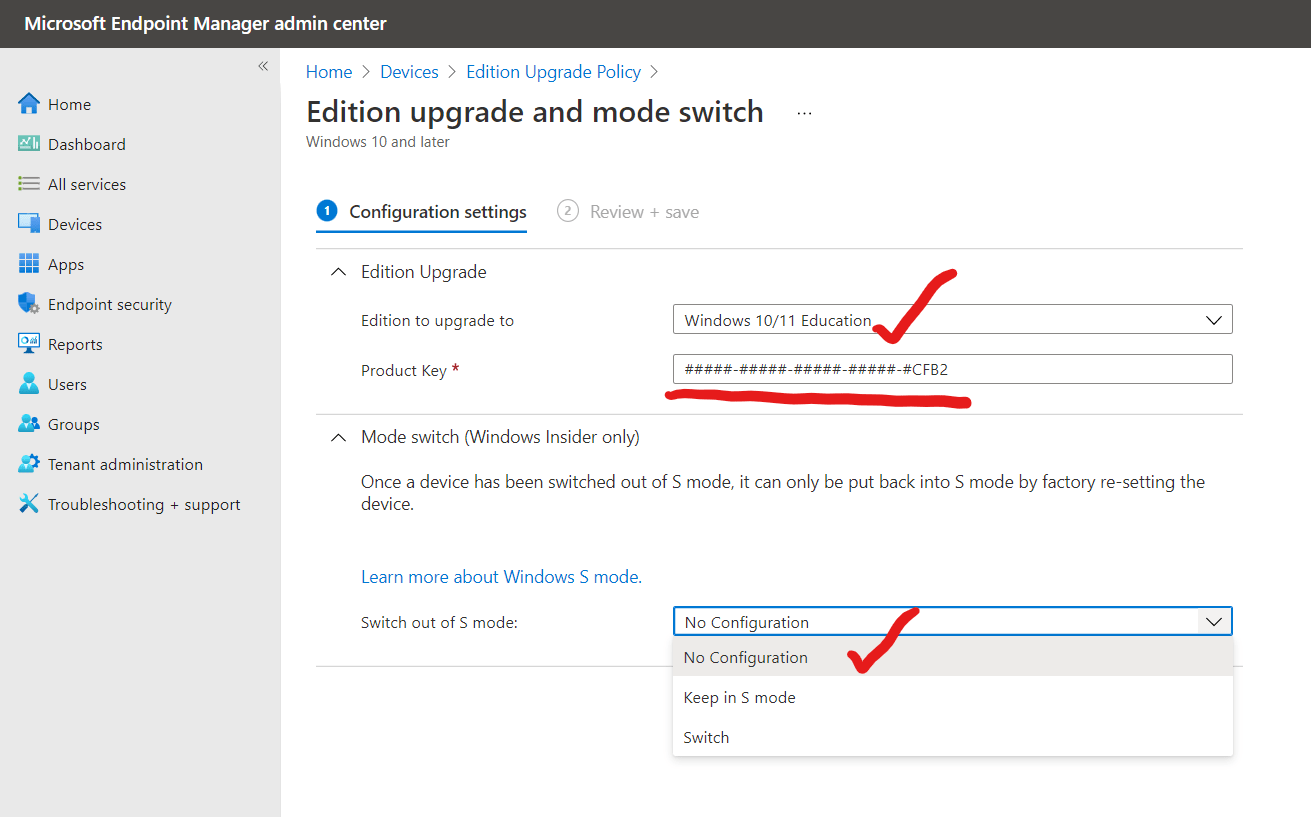Click Home in the breadcrumb
This screenshot has width=1311, height=817.
[x=329, y=72]
